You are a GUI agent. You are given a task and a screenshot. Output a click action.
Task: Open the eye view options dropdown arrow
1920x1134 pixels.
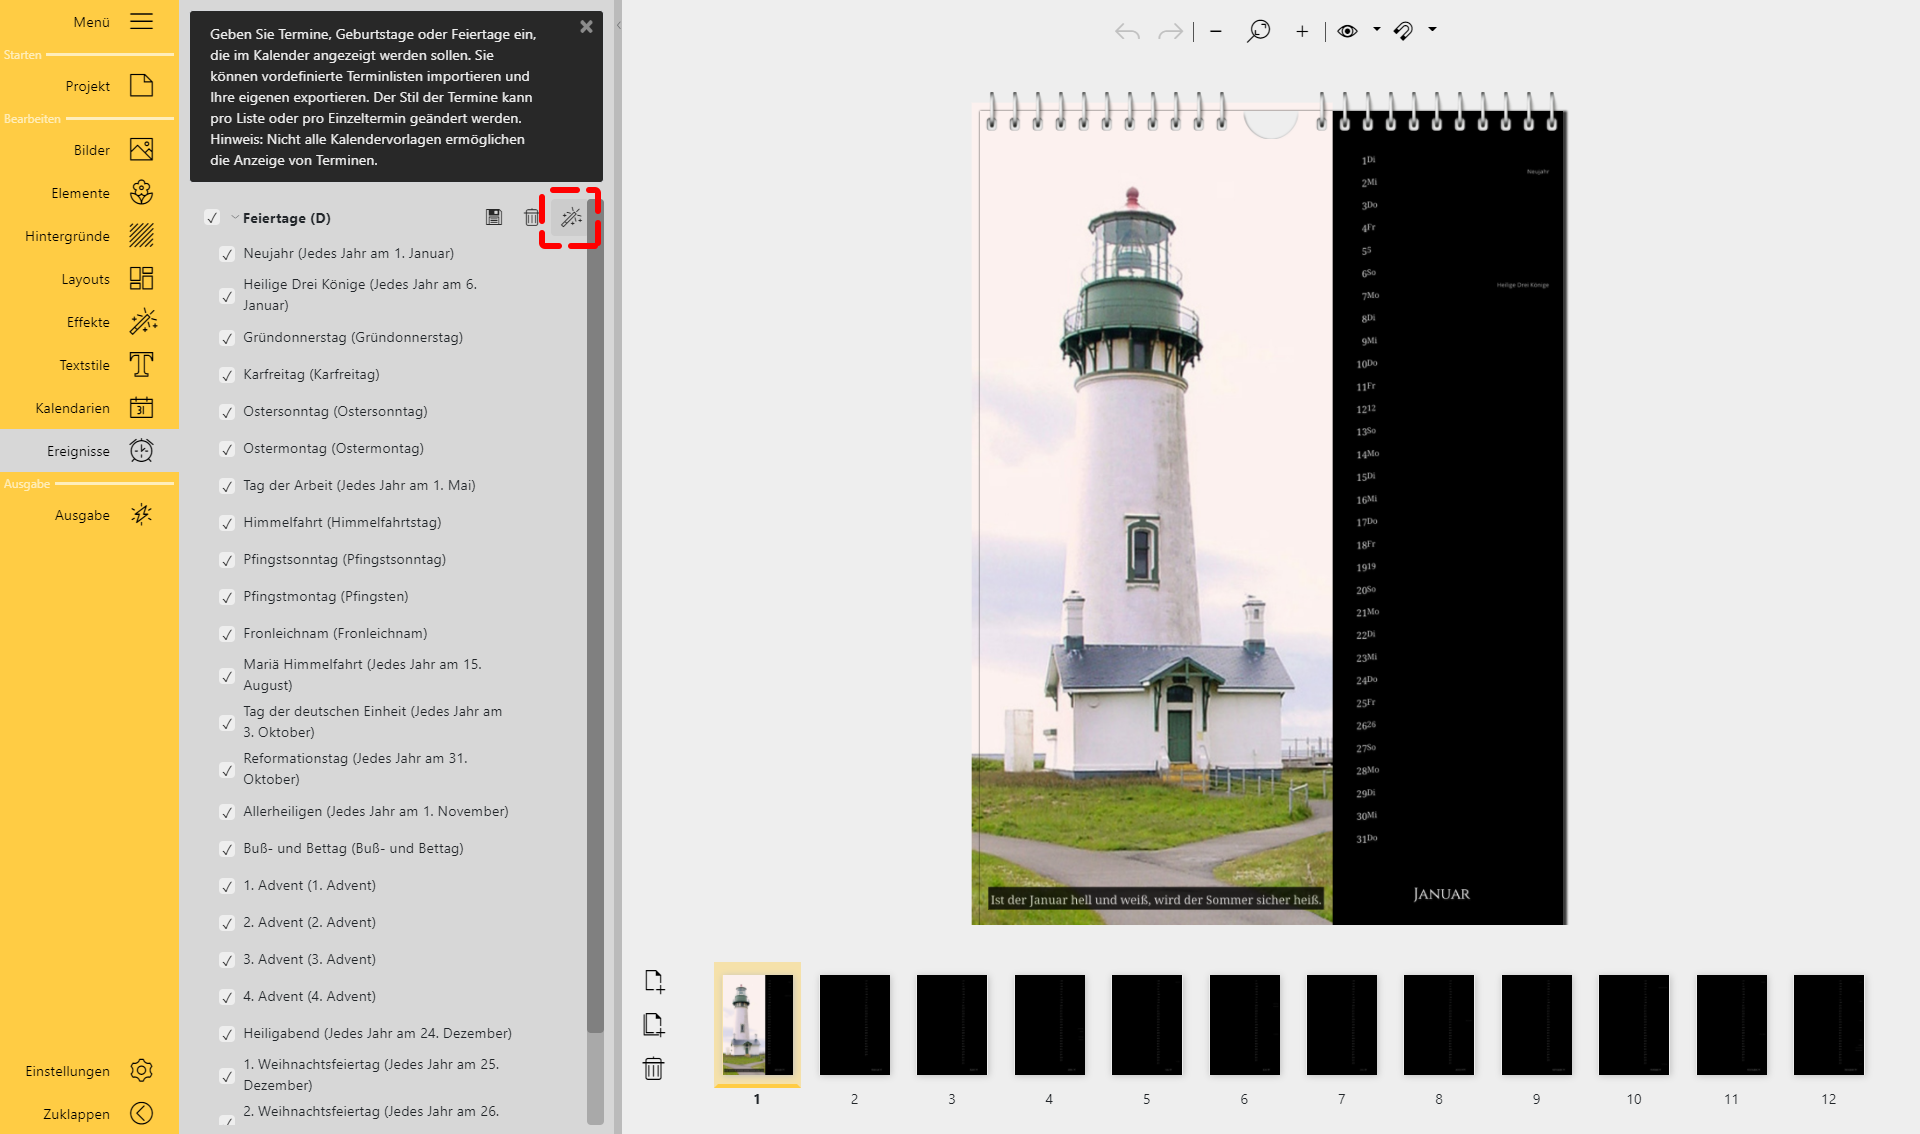(x=1377, y=30)
